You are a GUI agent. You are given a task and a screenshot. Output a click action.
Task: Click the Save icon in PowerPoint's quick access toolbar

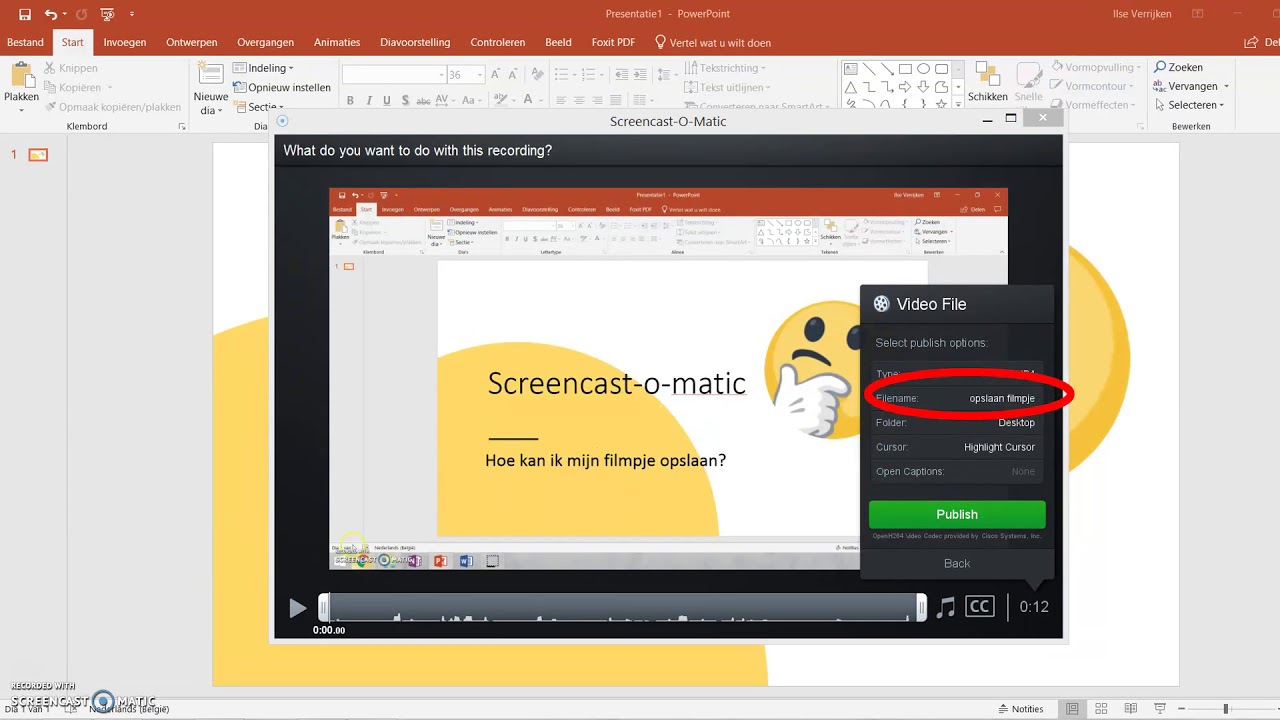(24, 14)
